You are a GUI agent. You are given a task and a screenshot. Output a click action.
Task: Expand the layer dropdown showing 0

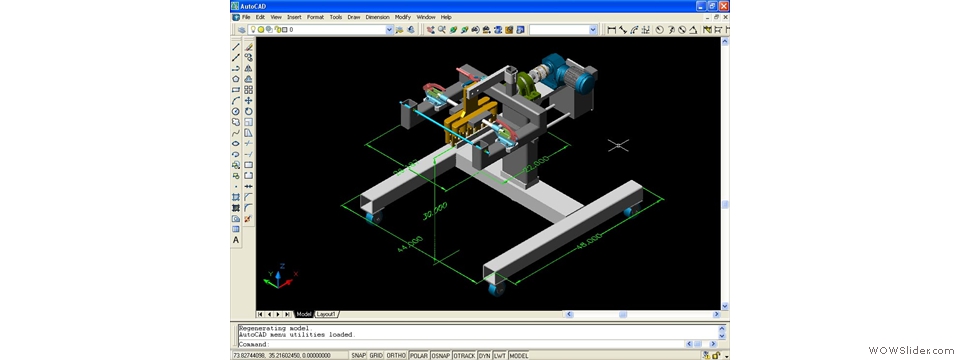pyautogui.click(x=389, y=29)
